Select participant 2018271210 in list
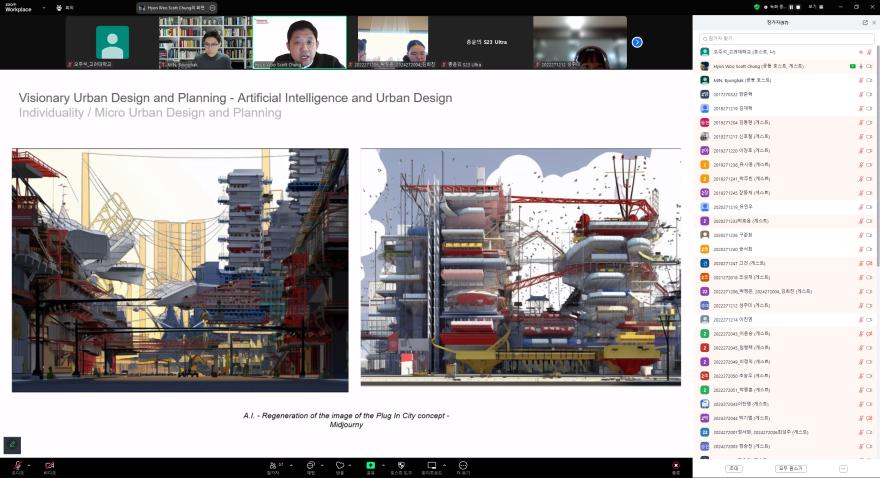The height and width of the screenshot is (478, 880). (x=786, y=108)
